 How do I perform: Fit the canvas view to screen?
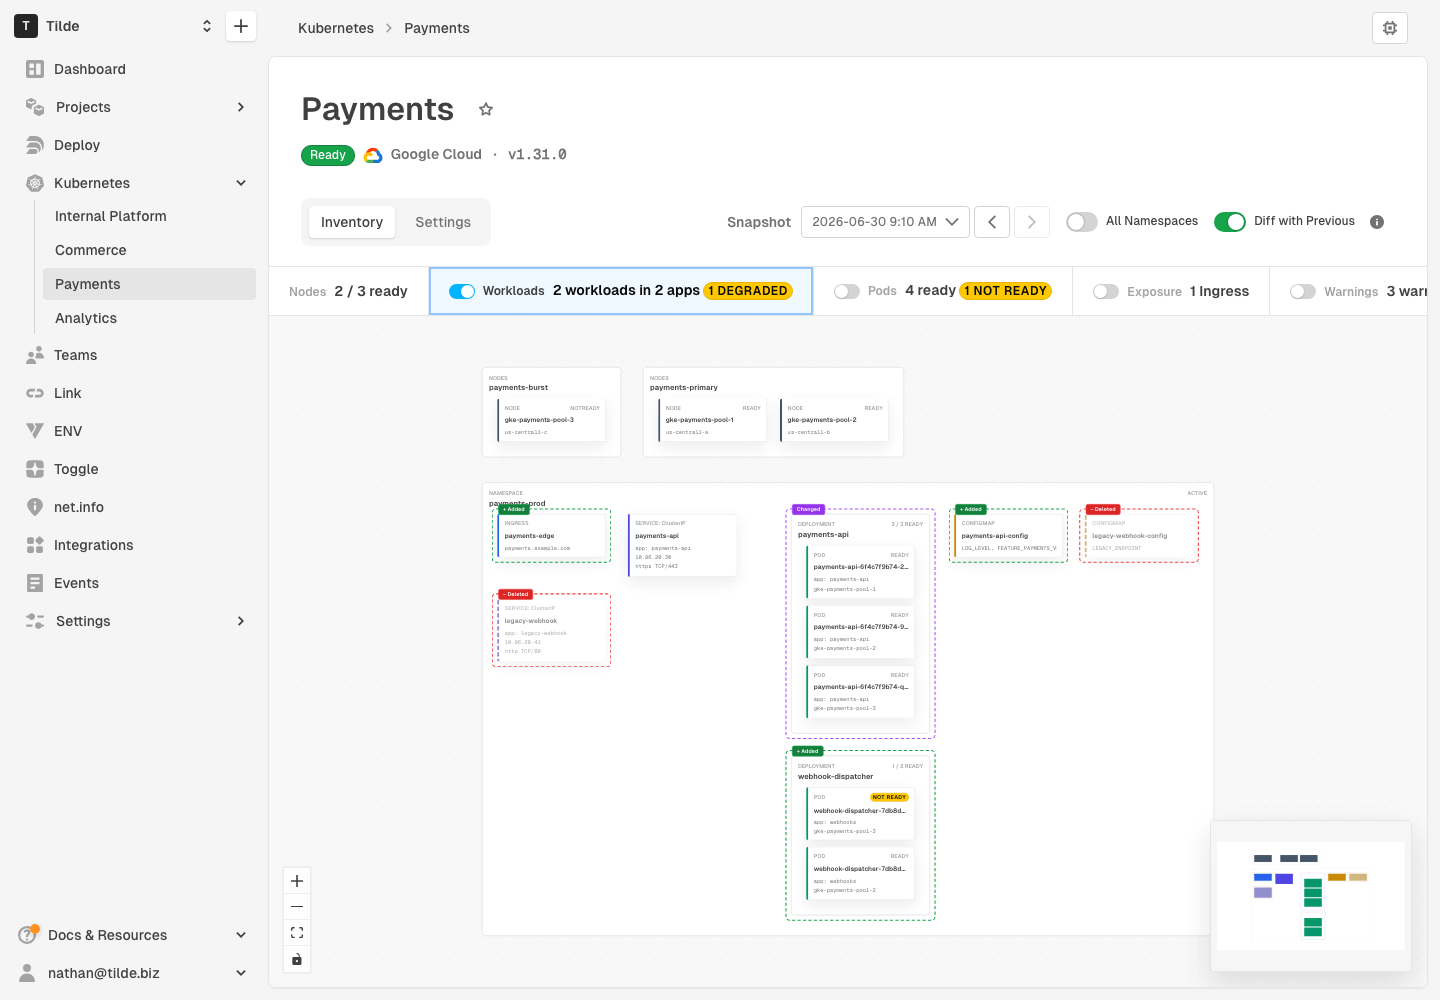pos(297,933)
